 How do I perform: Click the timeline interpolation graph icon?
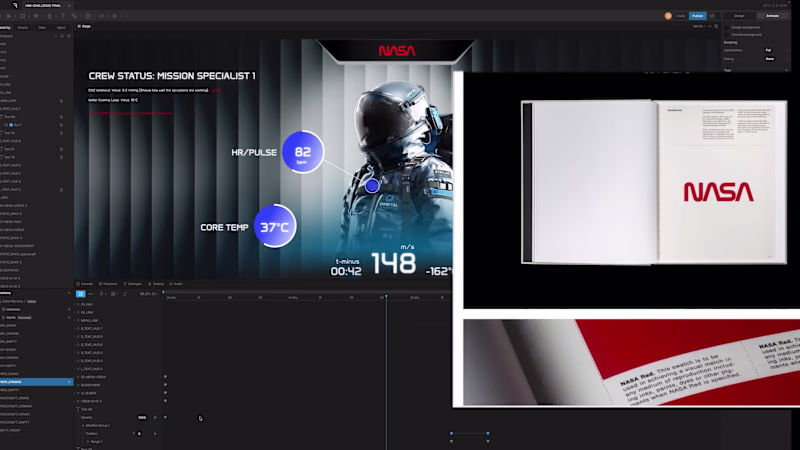pyautogui.click(x=124, y=294)
